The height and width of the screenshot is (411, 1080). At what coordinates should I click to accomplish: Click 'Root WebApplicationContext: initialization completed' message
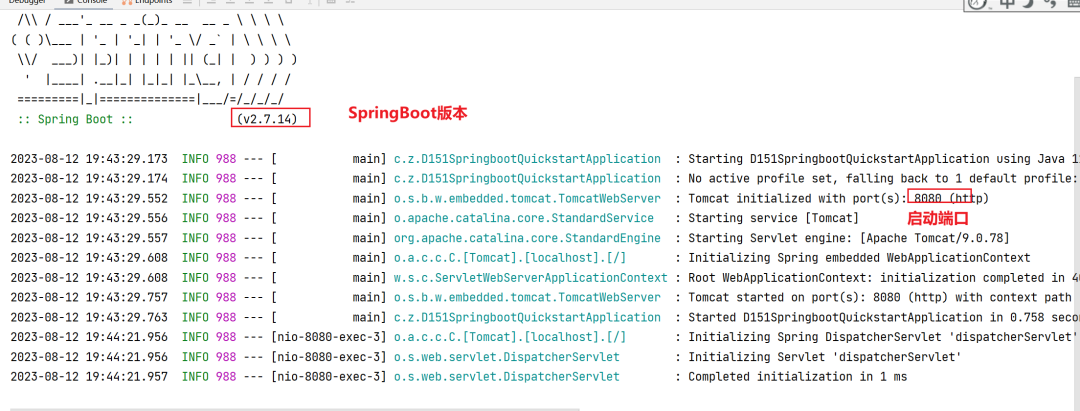[x=884, y=278]
